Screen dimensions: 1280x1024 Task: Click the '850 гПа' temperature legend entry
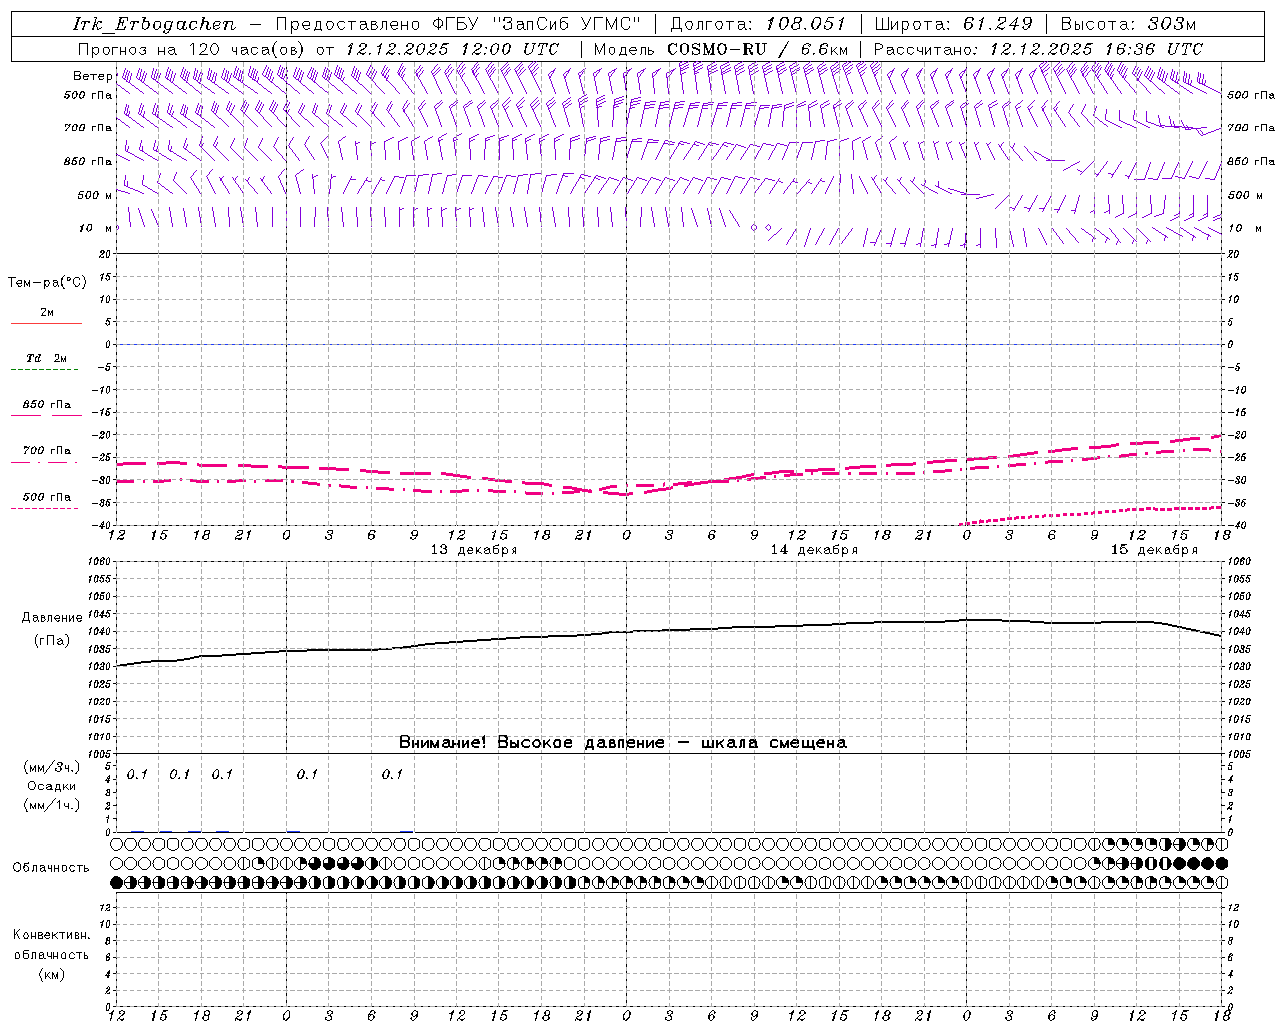(46, 405)
